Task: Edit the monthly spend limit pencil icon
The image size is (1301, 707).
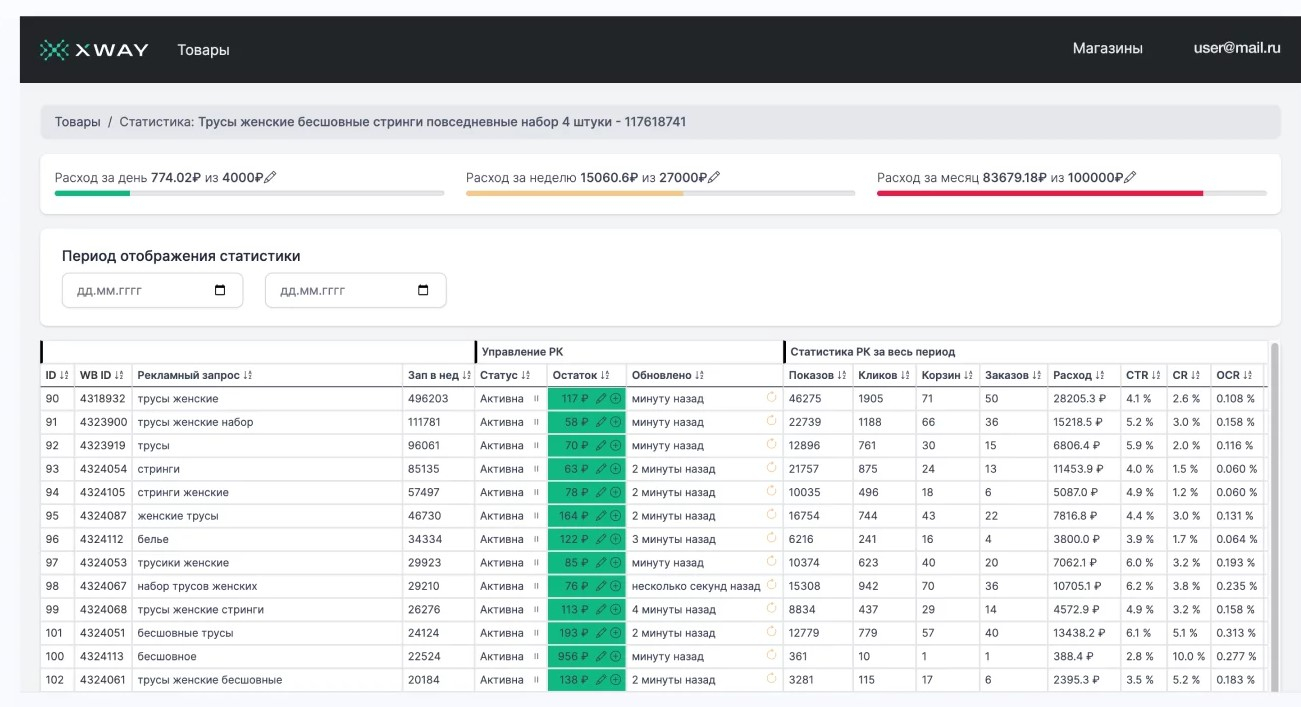Action: click(1130, 177)
